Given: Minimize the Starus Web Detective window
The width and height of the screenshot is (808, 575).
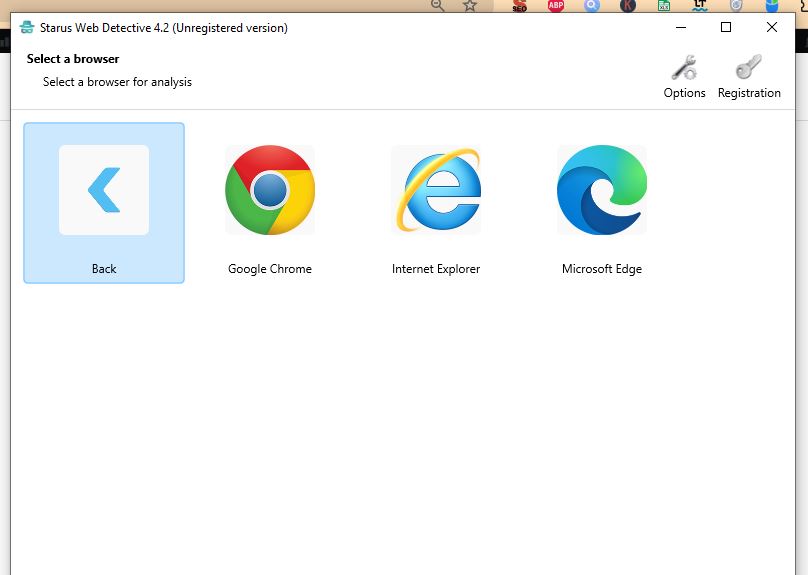Looking at the screenshot, I should point(681,27).
